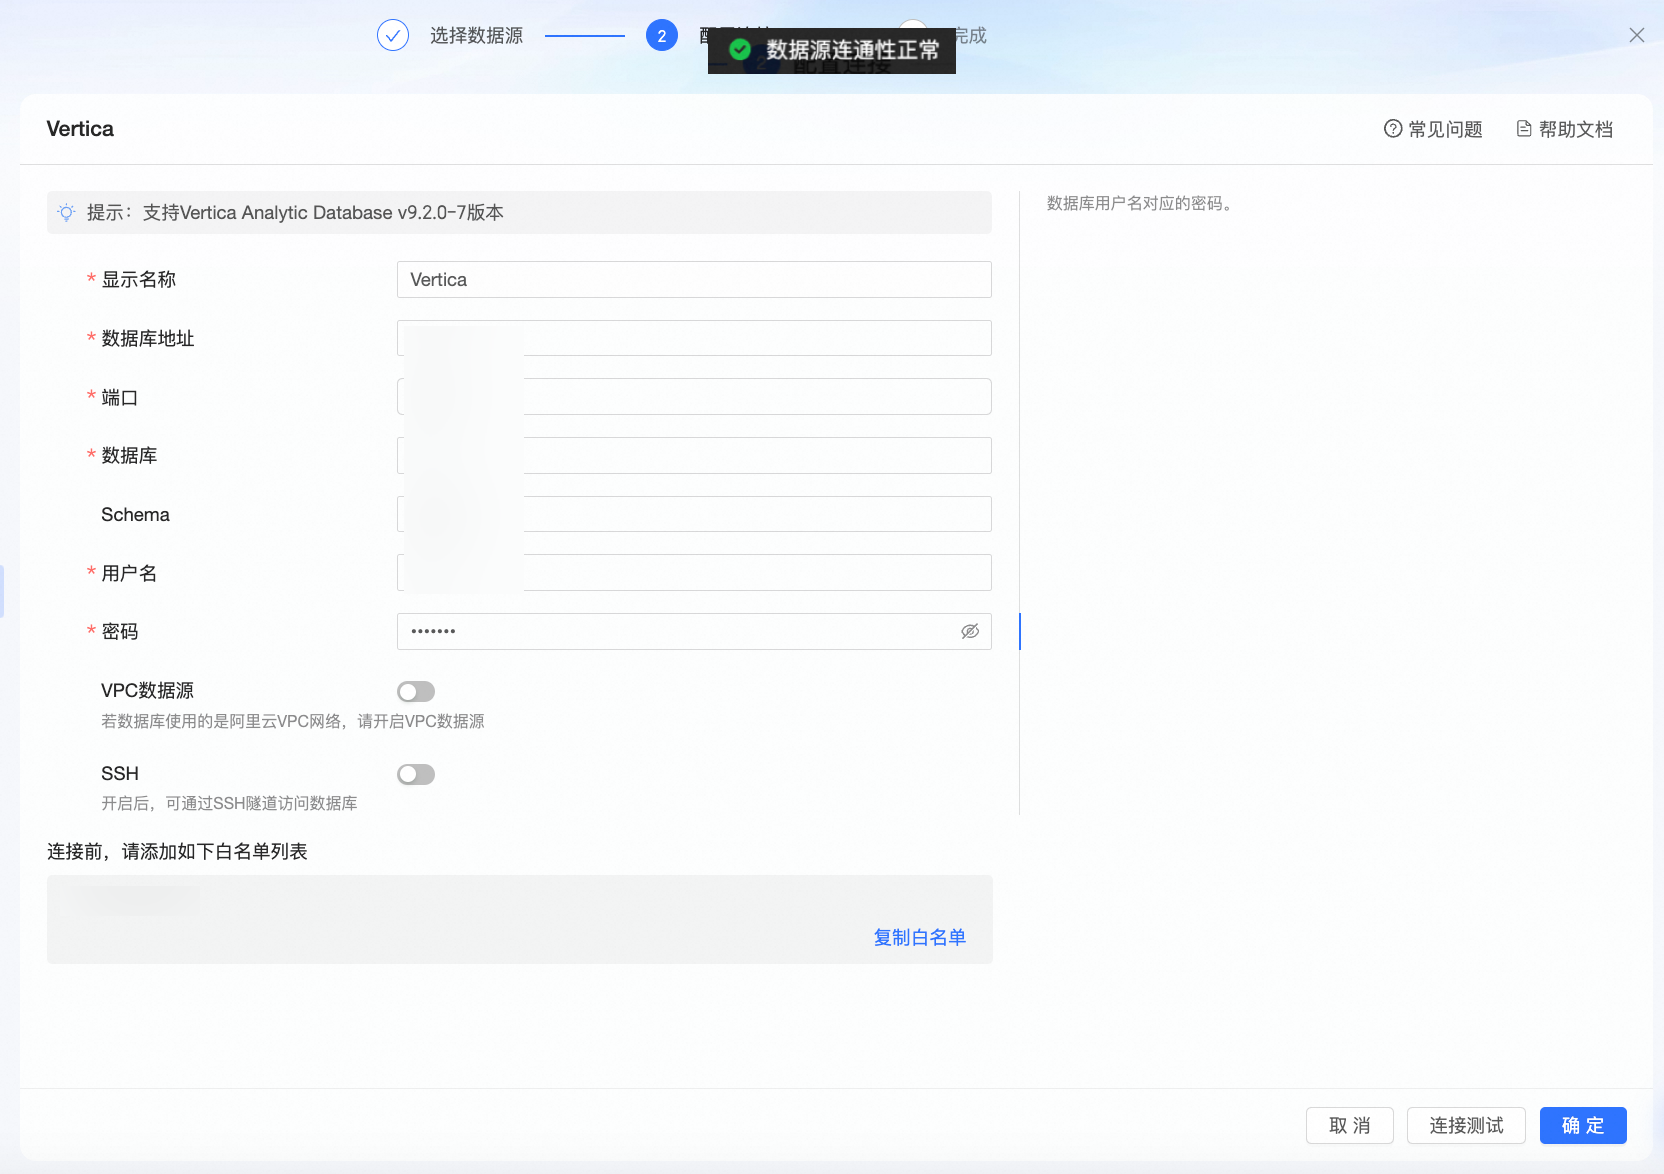Run the 连接测试 connection test
The height and width of the screenshot is (1174, 1664).
point(1466,1125)
